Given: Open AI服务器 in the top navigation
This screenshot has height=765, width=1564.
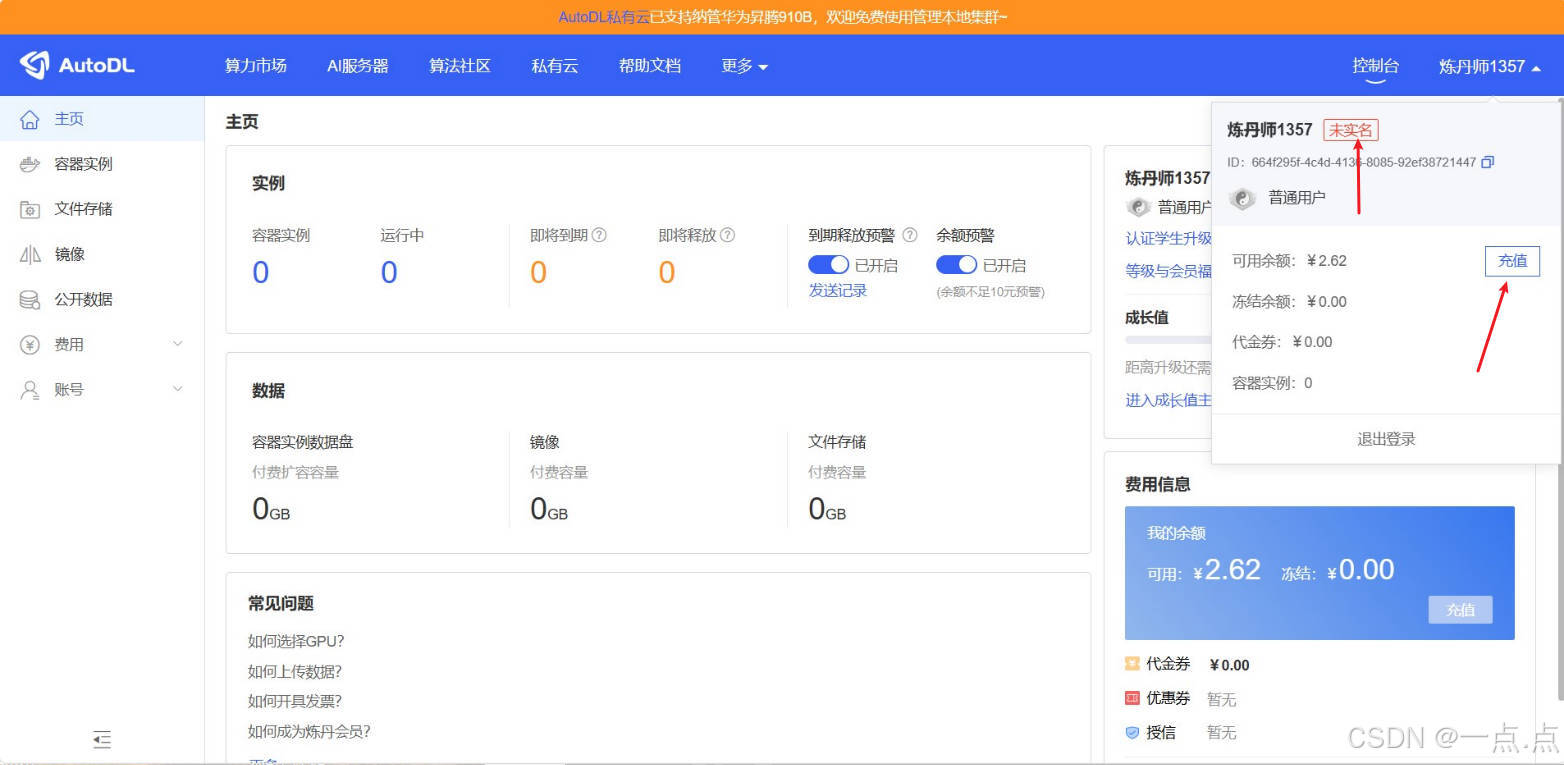Looking at the screenshot, I should 358,66.
